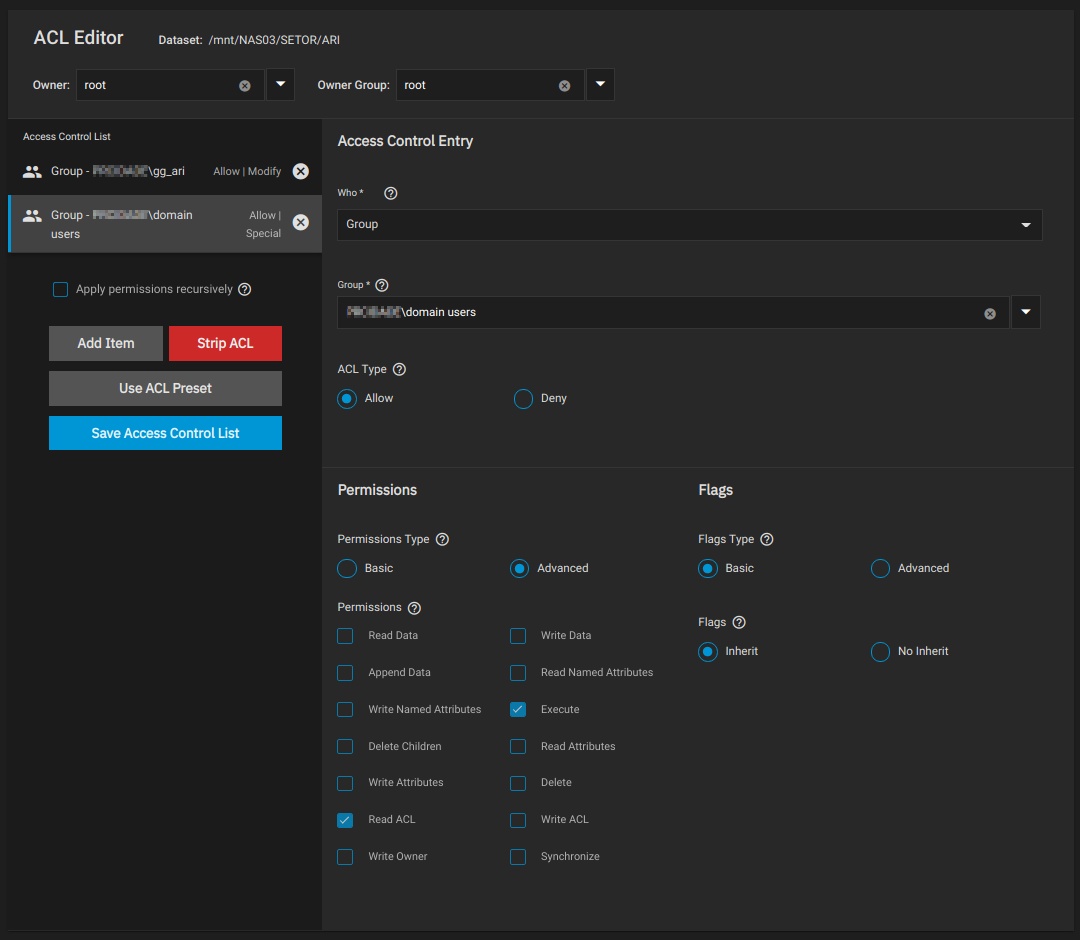Select the Allow ACL type
The height and width of the screenshot is (940, 1080).
pos(347,399)
